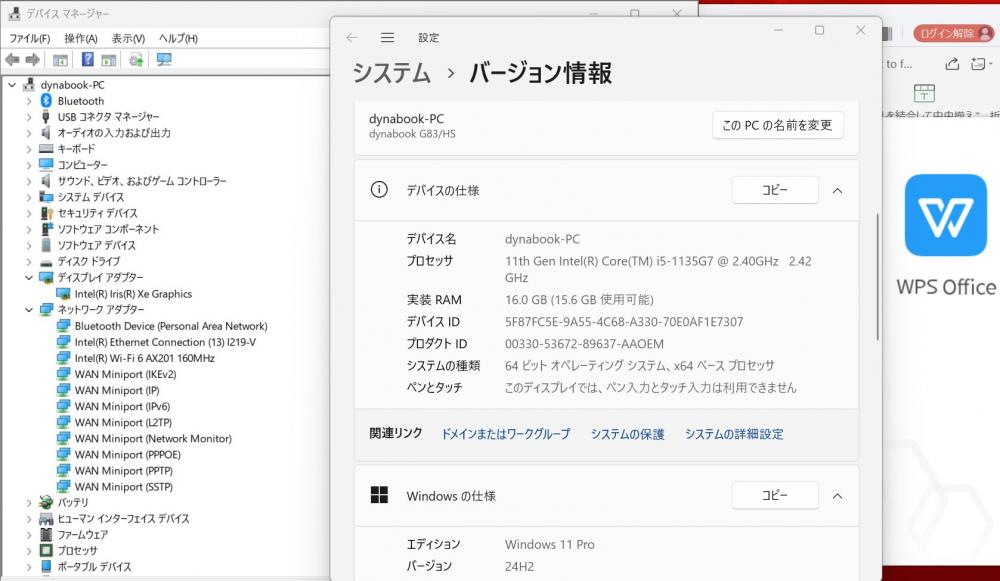
Task: Select WAN Miniport (Network Monitor) entry
Action: click(153, 439)
